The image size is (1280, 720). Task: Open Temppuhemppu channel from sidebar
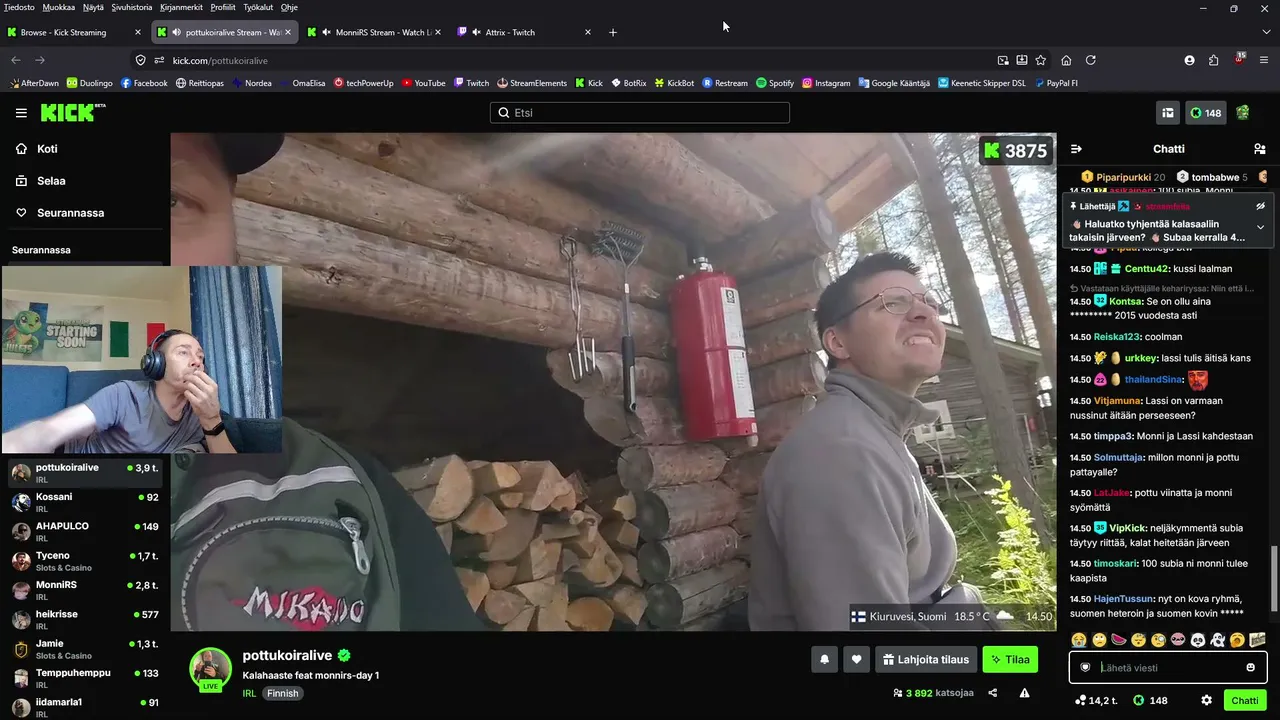(x=85, y=678)
